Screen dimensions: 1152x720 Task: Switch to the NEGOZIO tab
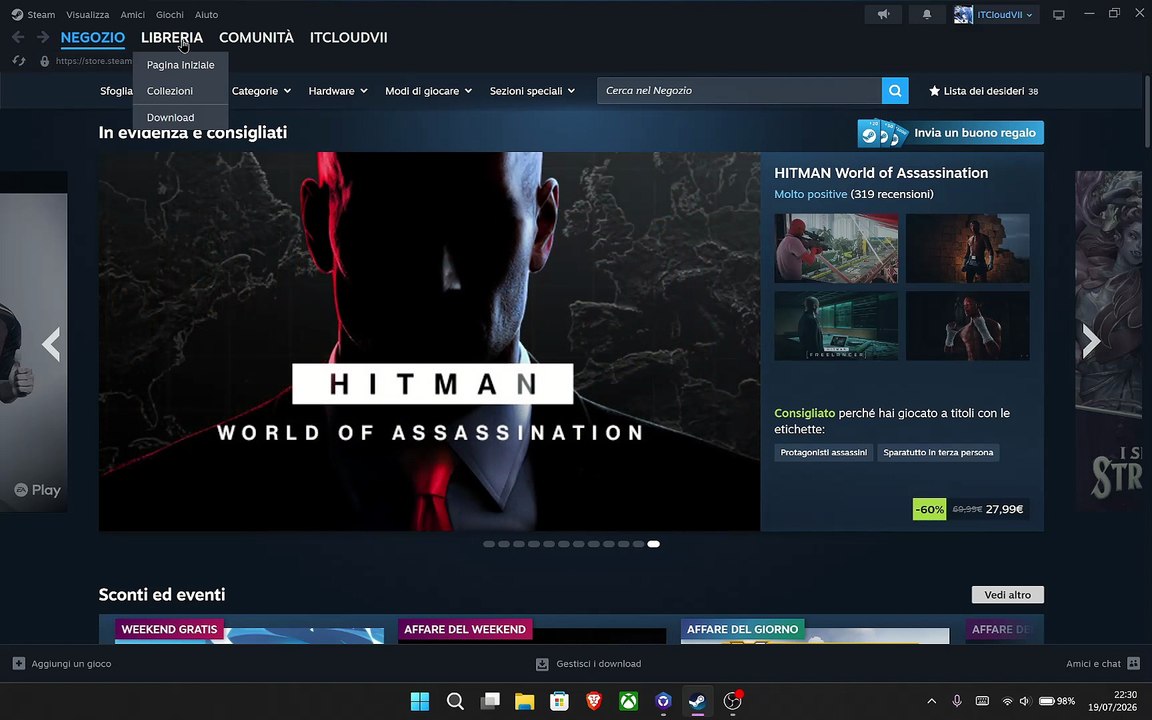point(93,37)
